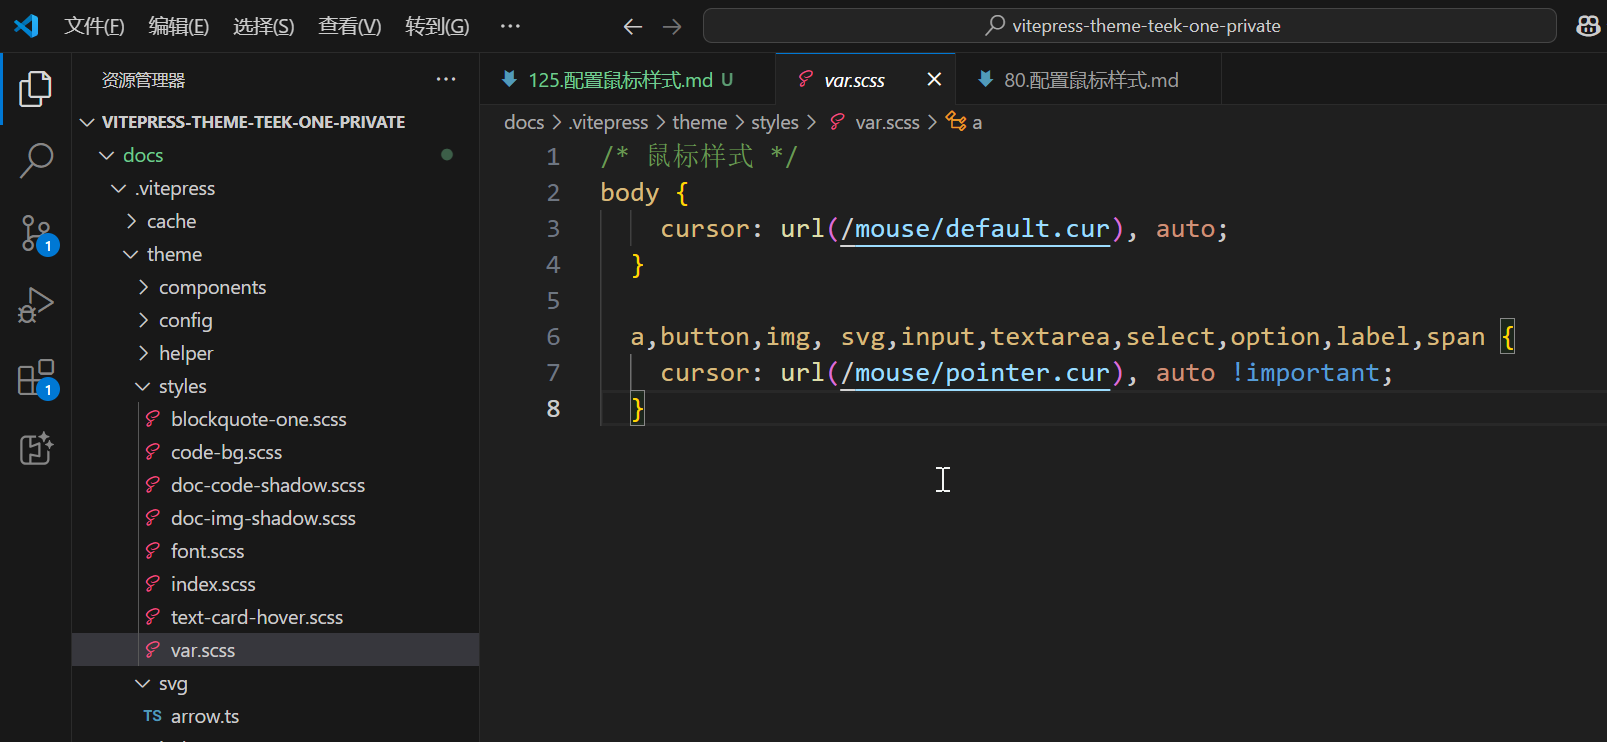Place cursor on '!important' keyword
Screen dimensions: 1607x742
pyautogui.click(x=1305, y=373)
